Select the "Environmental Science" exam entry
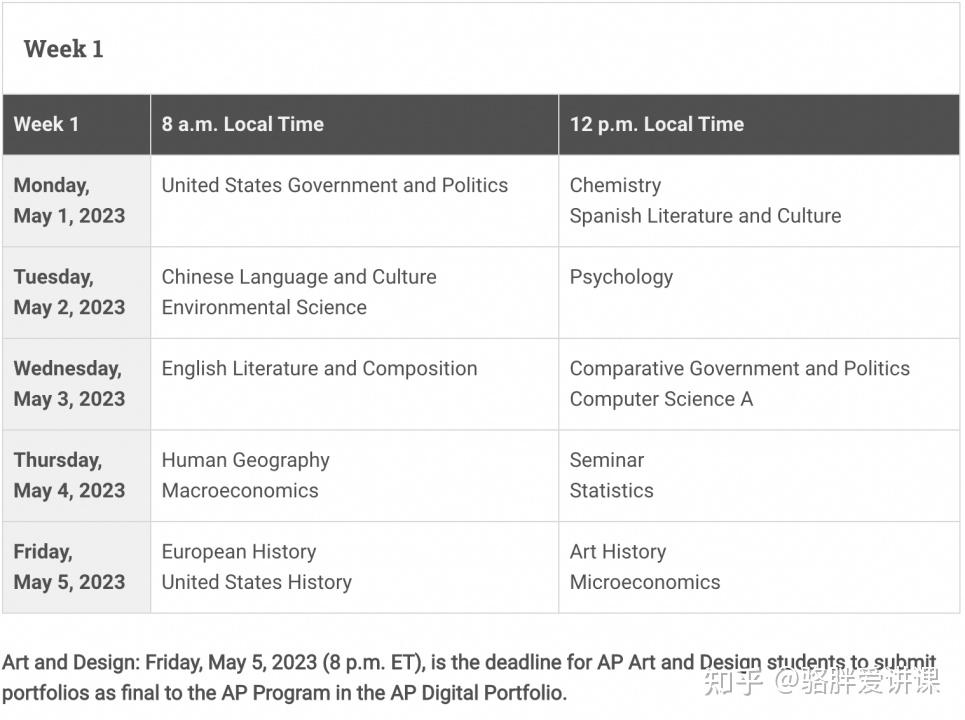 coord(264,307)
